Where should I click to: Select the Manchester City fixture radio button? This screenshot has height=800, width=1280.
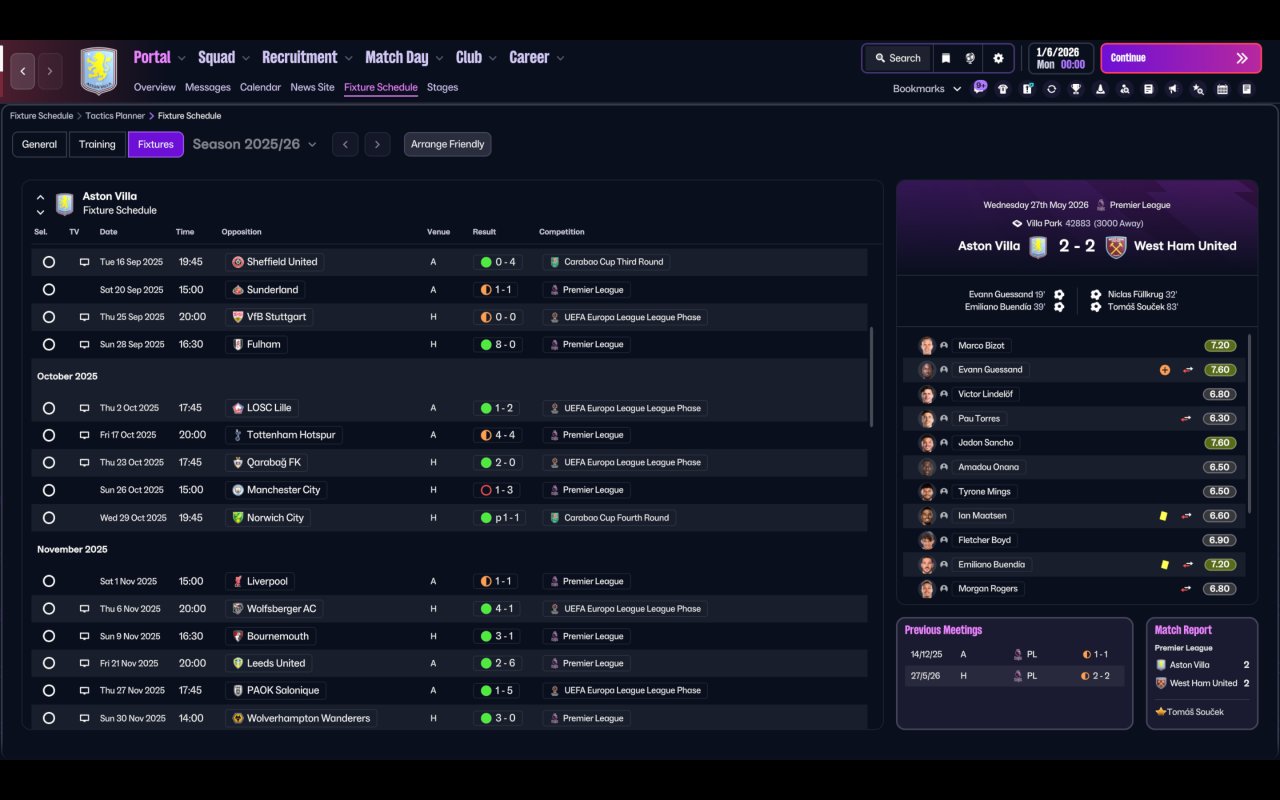(49, 490)
